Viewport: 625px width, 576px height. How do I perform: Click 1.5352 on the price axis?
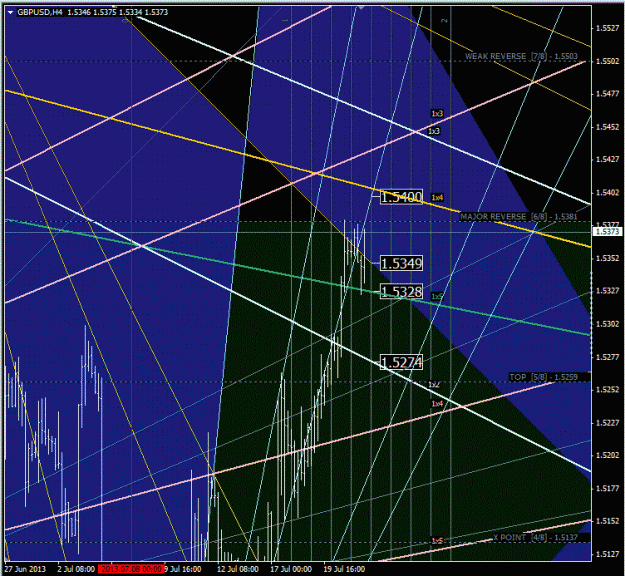point(607,258)
